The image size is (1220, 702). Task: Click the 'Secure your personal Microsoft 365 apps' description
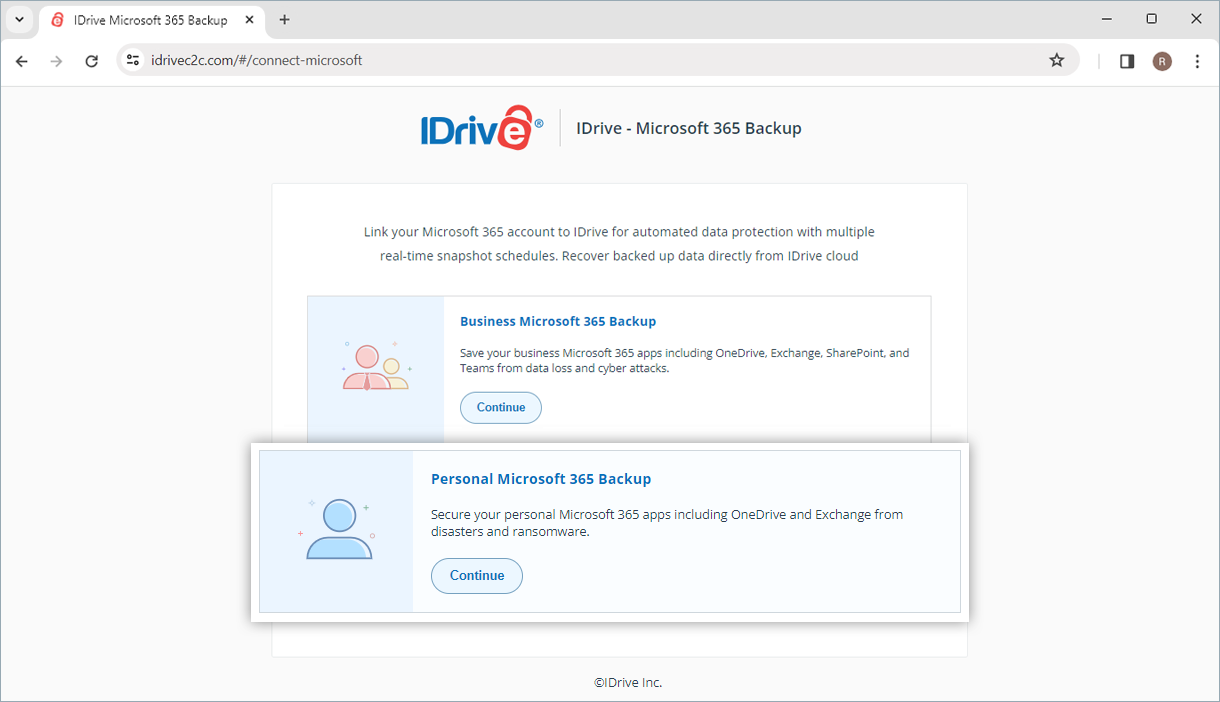click(667, 523)
